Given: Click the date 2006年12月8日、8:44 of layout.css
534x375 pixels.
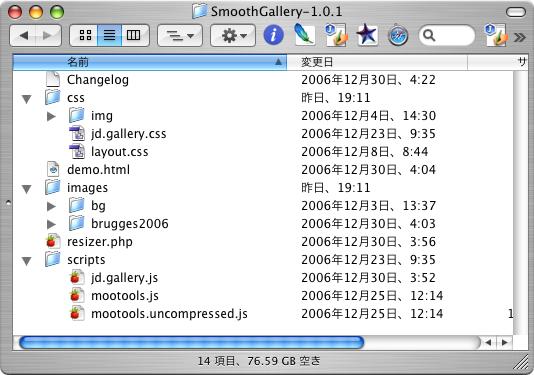Looking at the screenshot, I should tap(364, 152).
